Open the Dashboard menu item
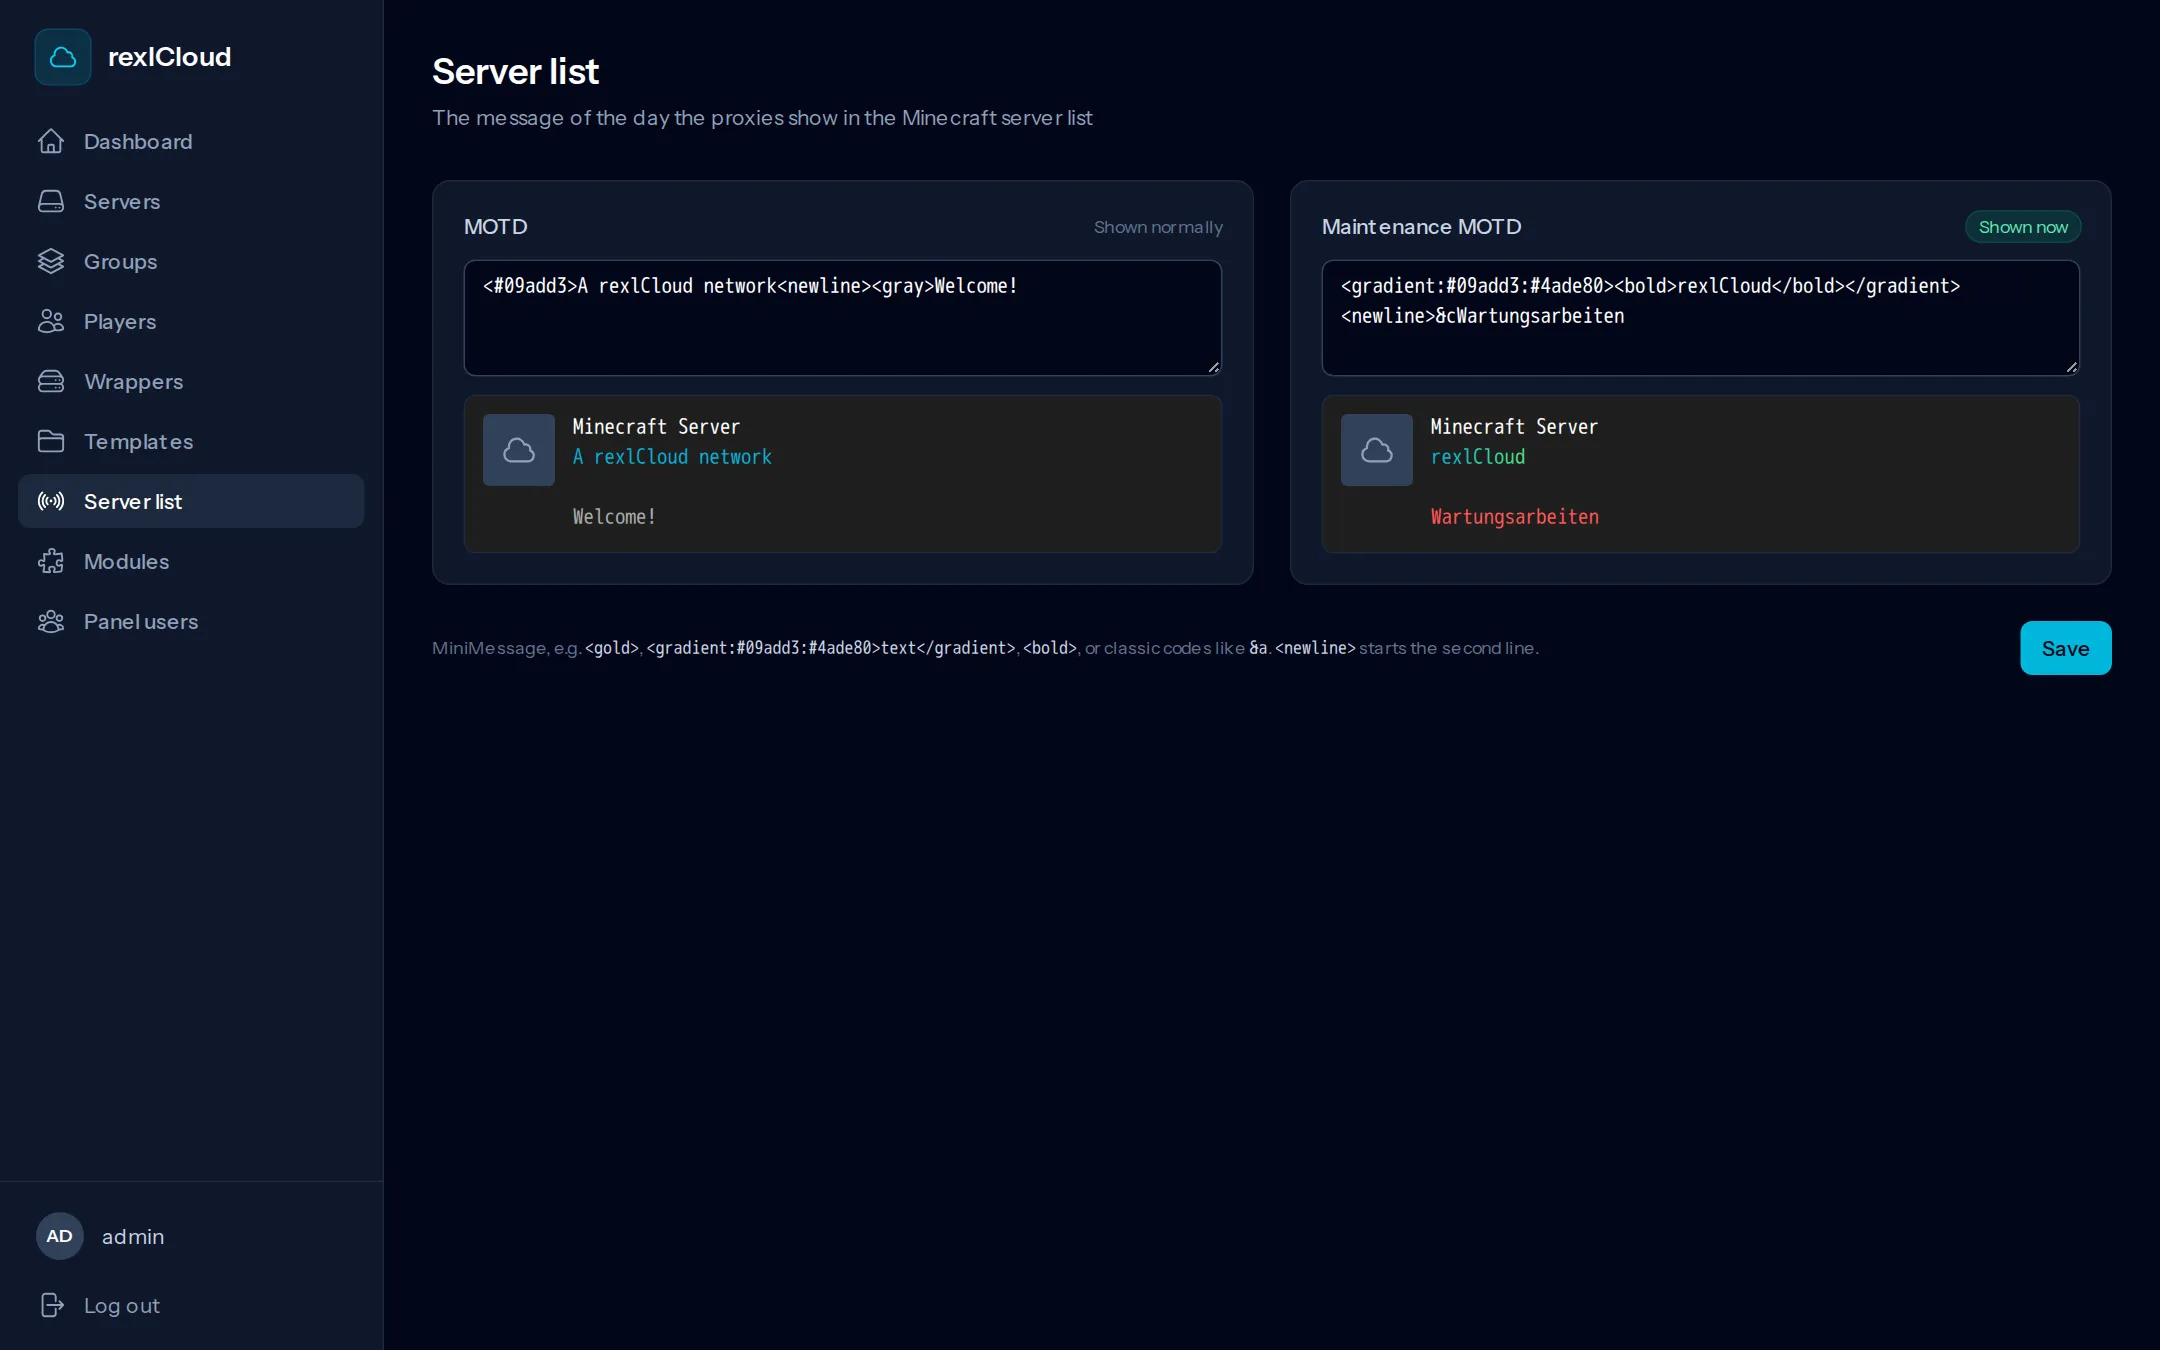Image resolution: width=2160 pixels, height=1350 pixels. tap(191, 142)
